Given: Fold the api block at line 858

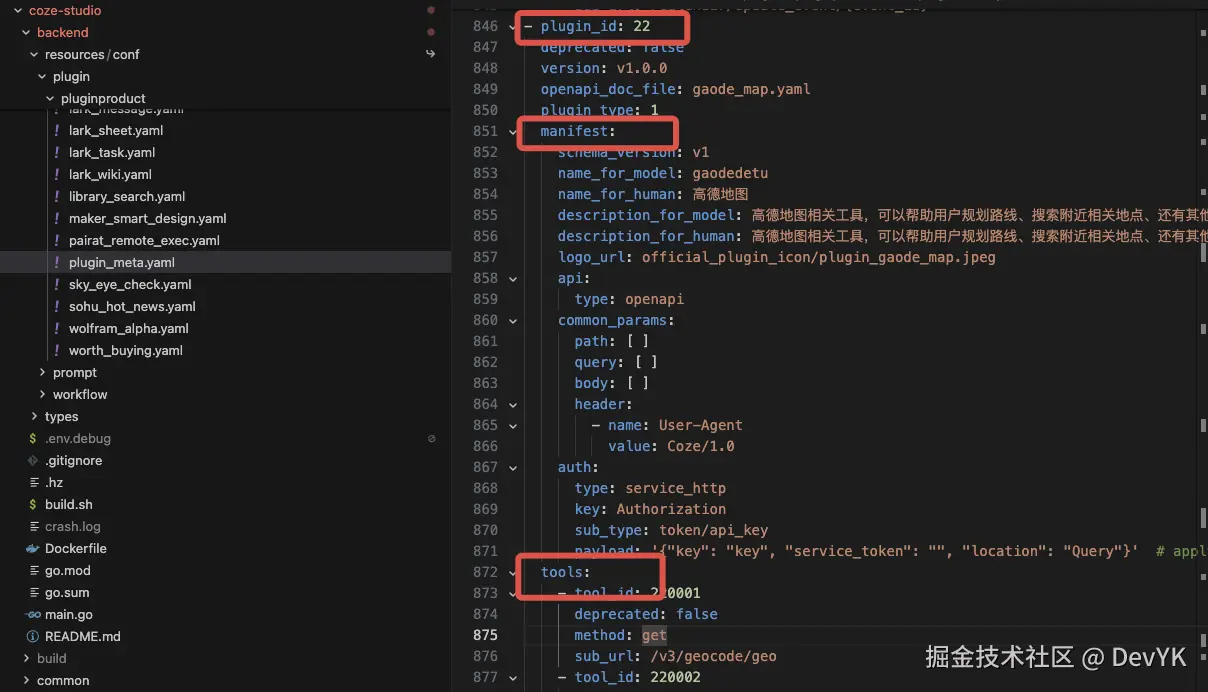Looking at the screenshot, I should pyautogui.click(x=513, y=278).
